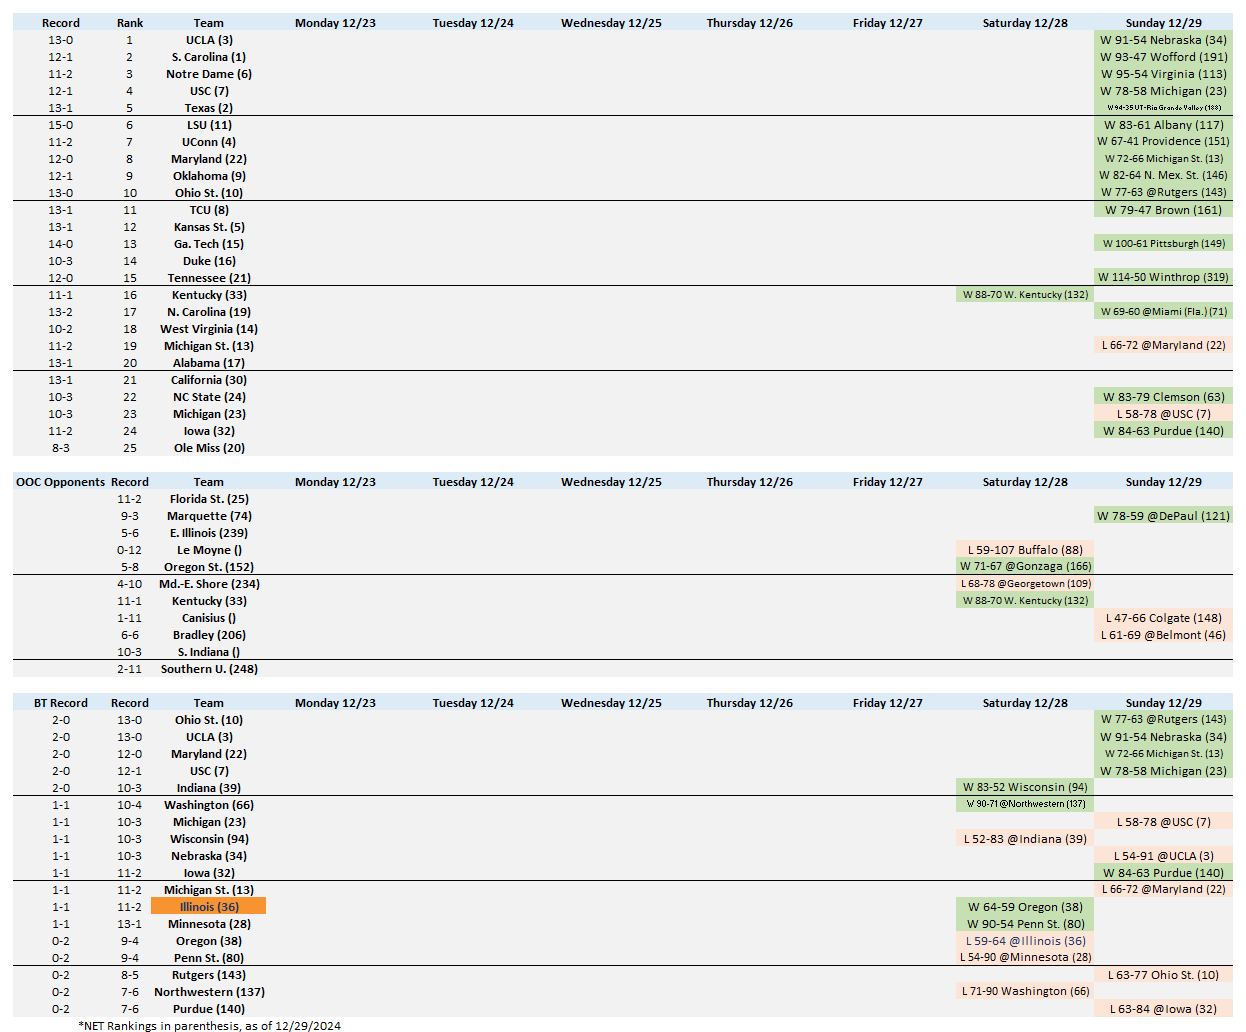Select the orange highlighted Illinois (36) cell
This screenshot has width=1246, height=1032.
click(209, 907)
